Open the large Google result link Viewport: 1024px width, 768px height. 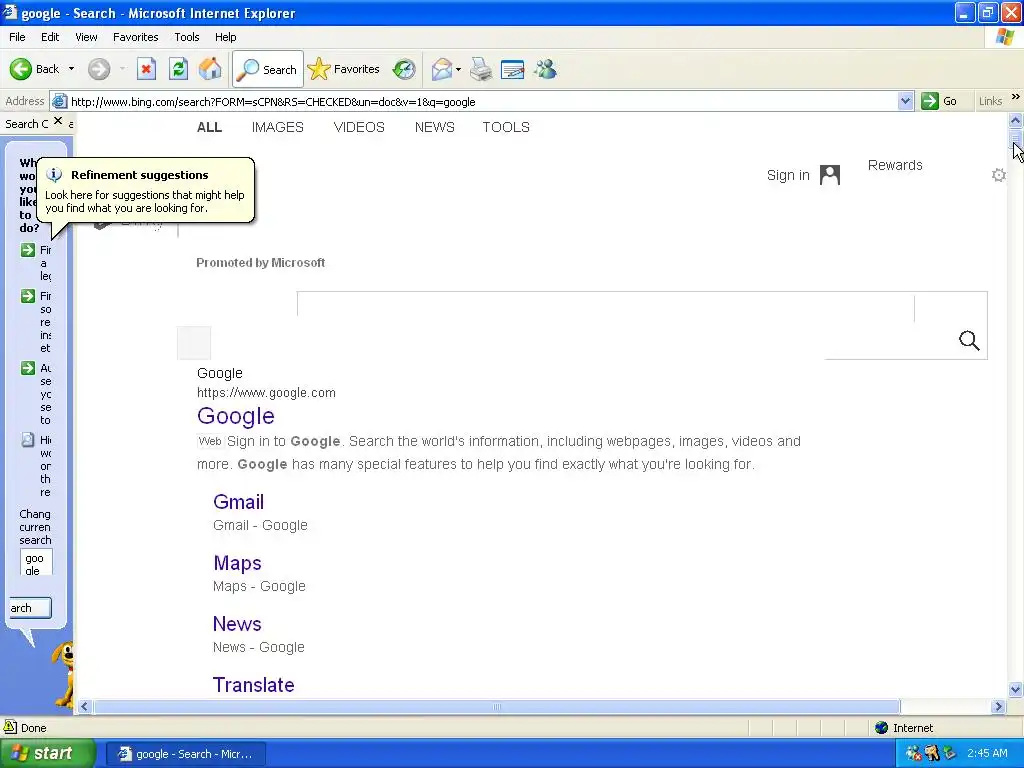click(236, 416)
